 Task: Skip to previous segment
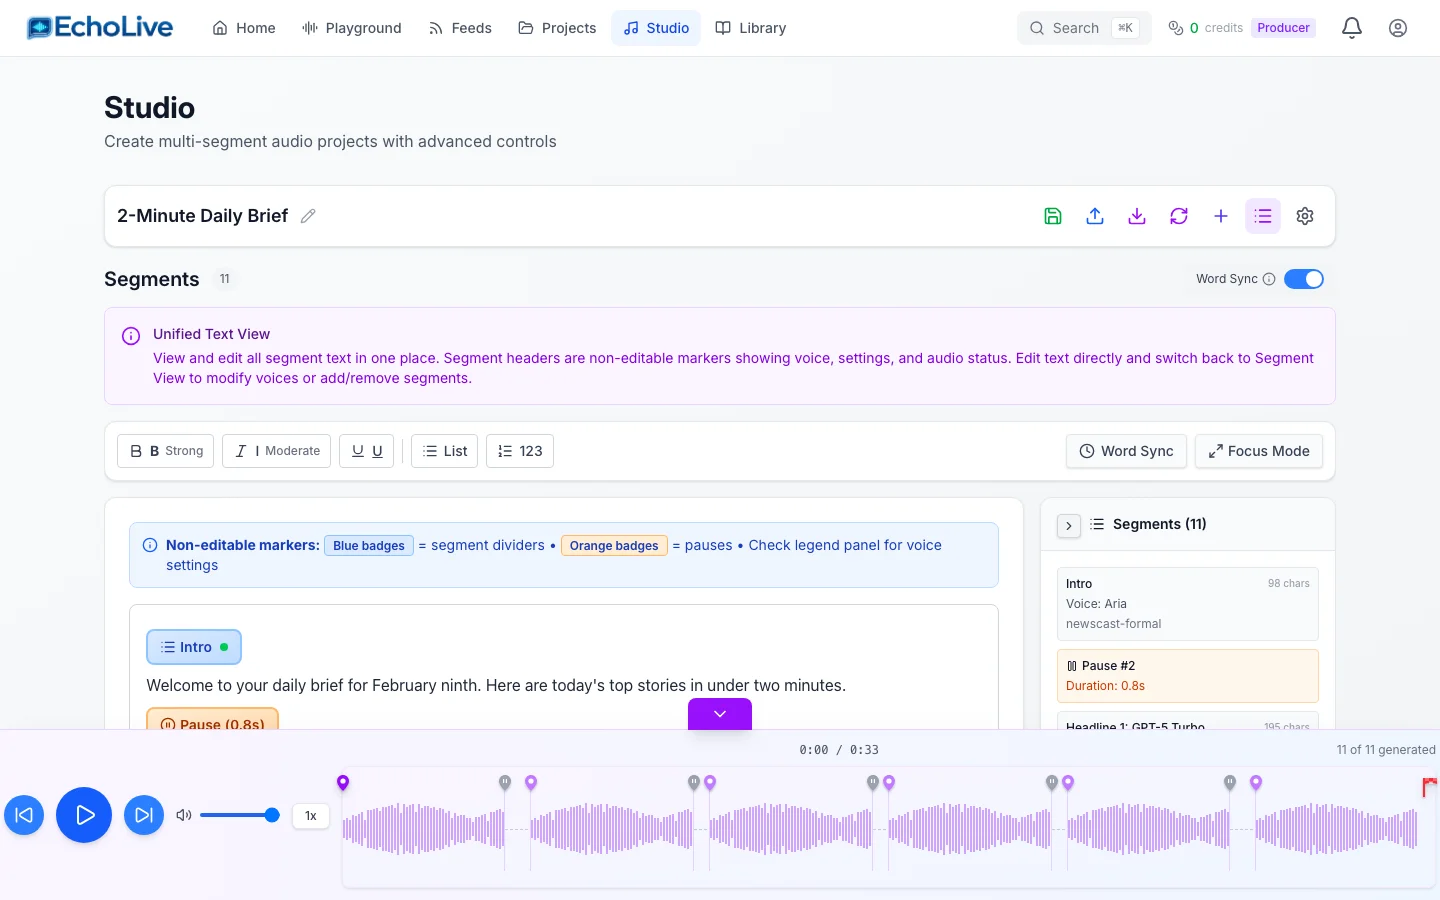coord(24,815)
